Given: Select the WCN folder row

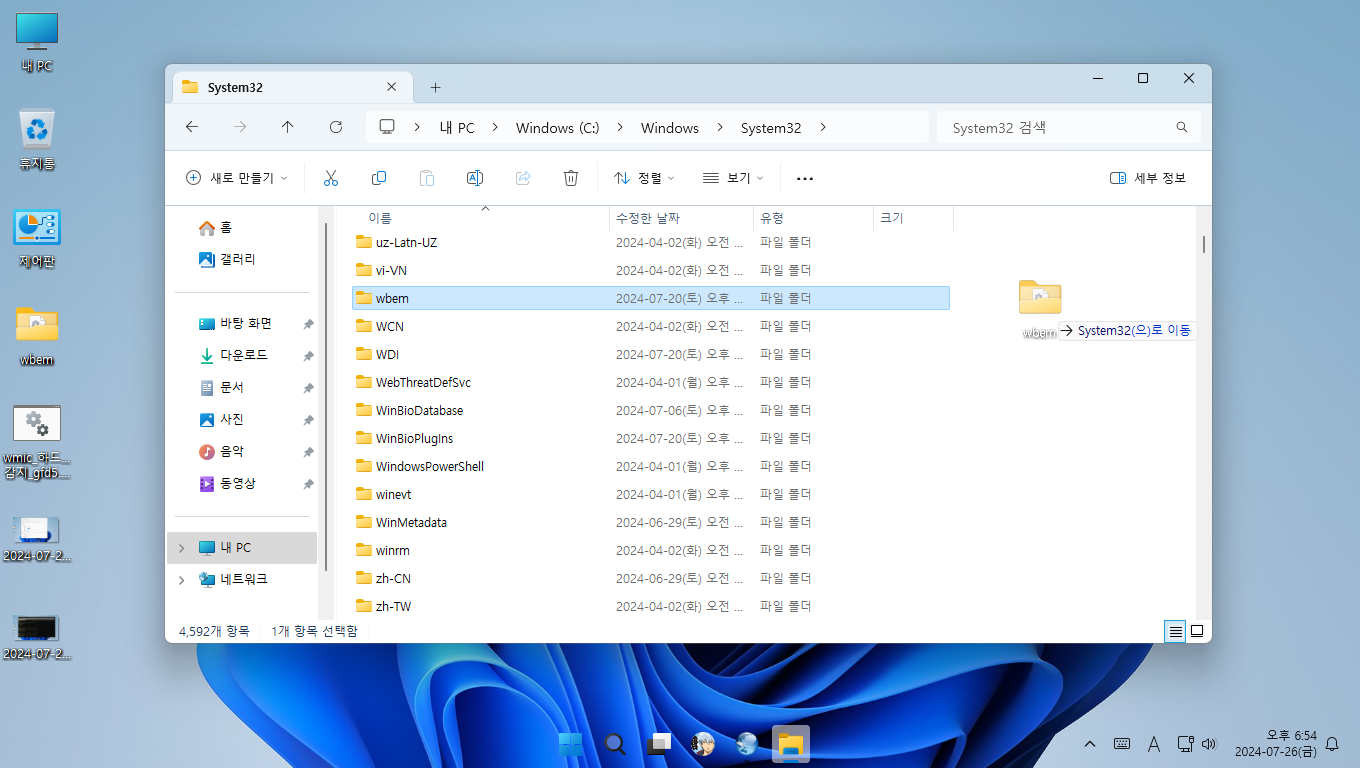Looking at the screenshot, I should click(x=650, y=326).
